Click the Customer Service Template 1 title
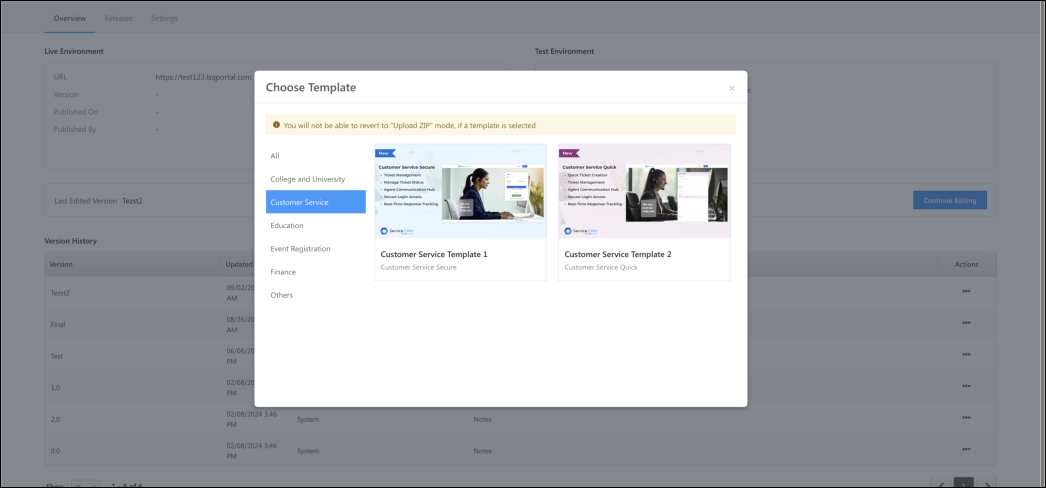The width and height of the screenshot is (1046, 488). [434, 254]
